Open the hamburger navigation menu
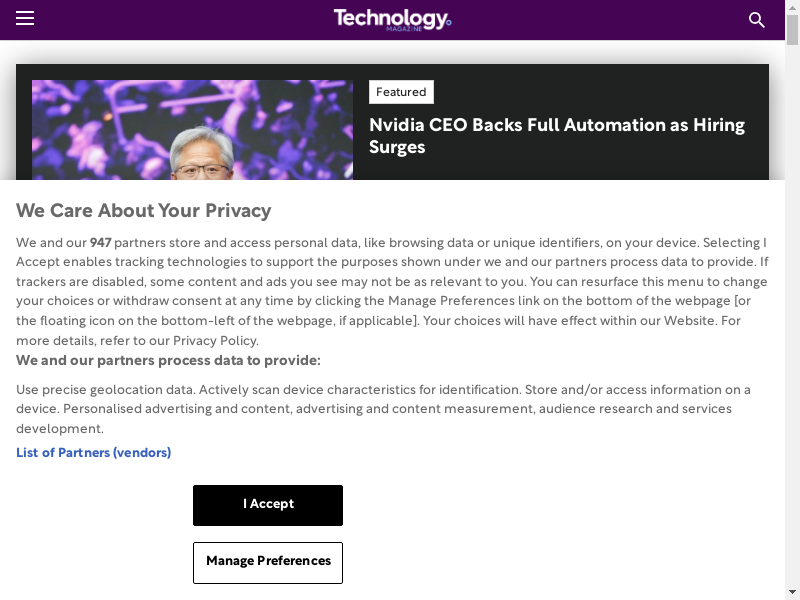800x600 pixels. click(25, 19)
